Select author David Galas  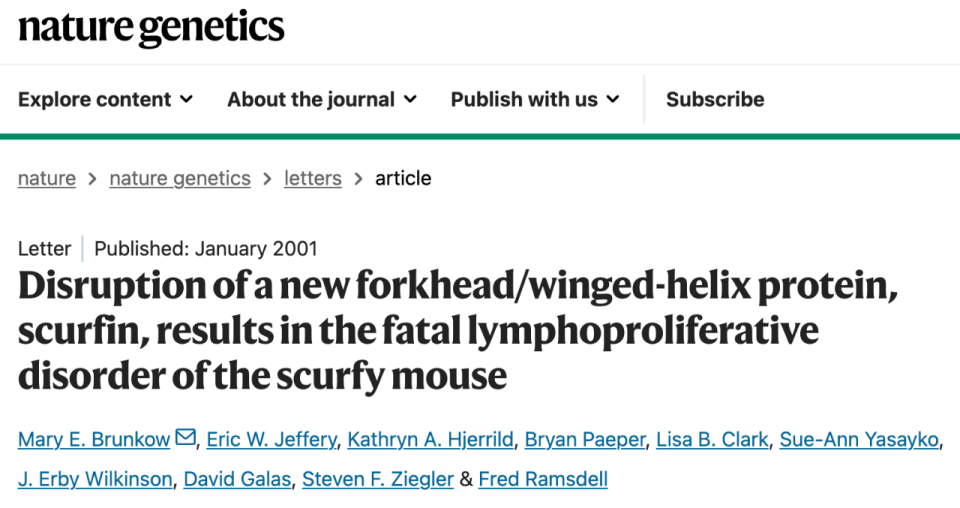[237, 479]
